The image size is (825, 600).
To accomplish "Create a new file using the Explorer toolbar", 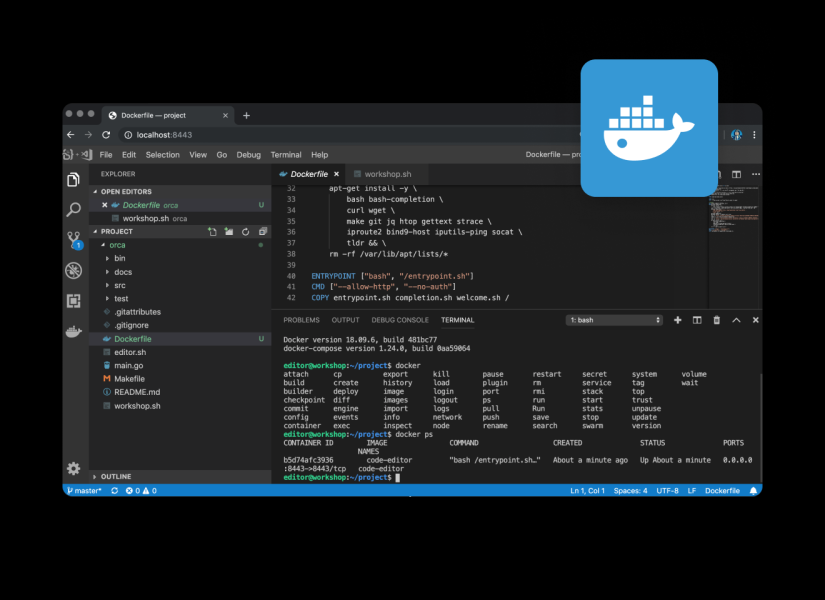I will pyautogui.click(x=212, y=231).
